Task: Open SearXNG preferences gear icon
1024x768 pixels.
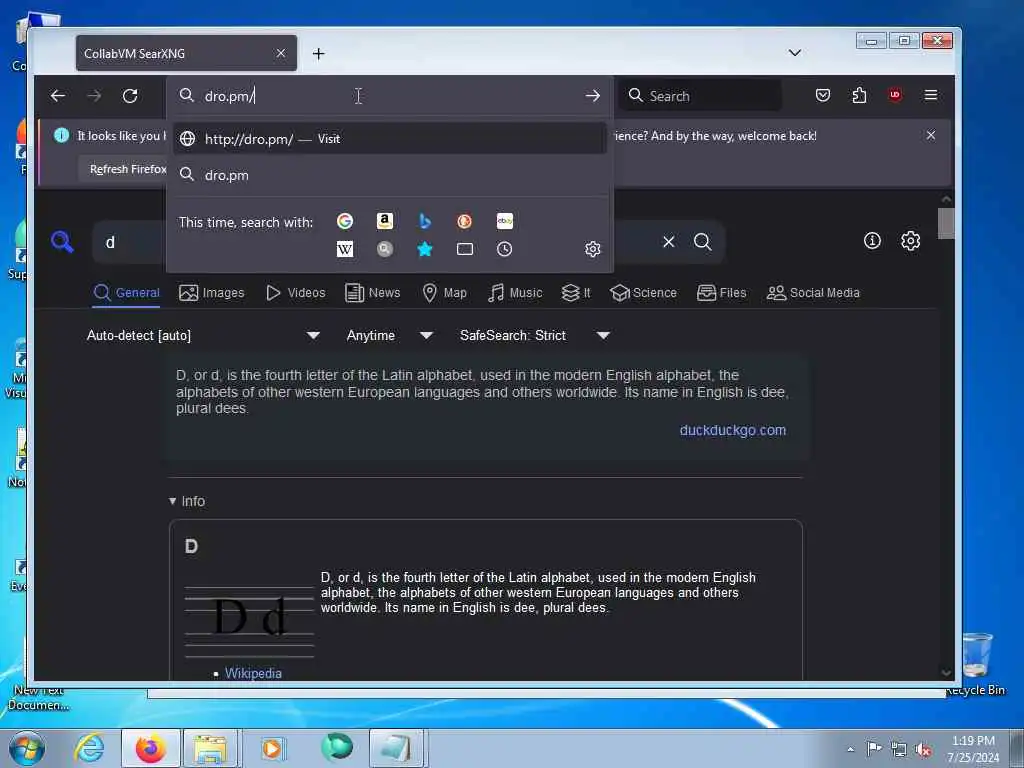Action: coord(910,241)
